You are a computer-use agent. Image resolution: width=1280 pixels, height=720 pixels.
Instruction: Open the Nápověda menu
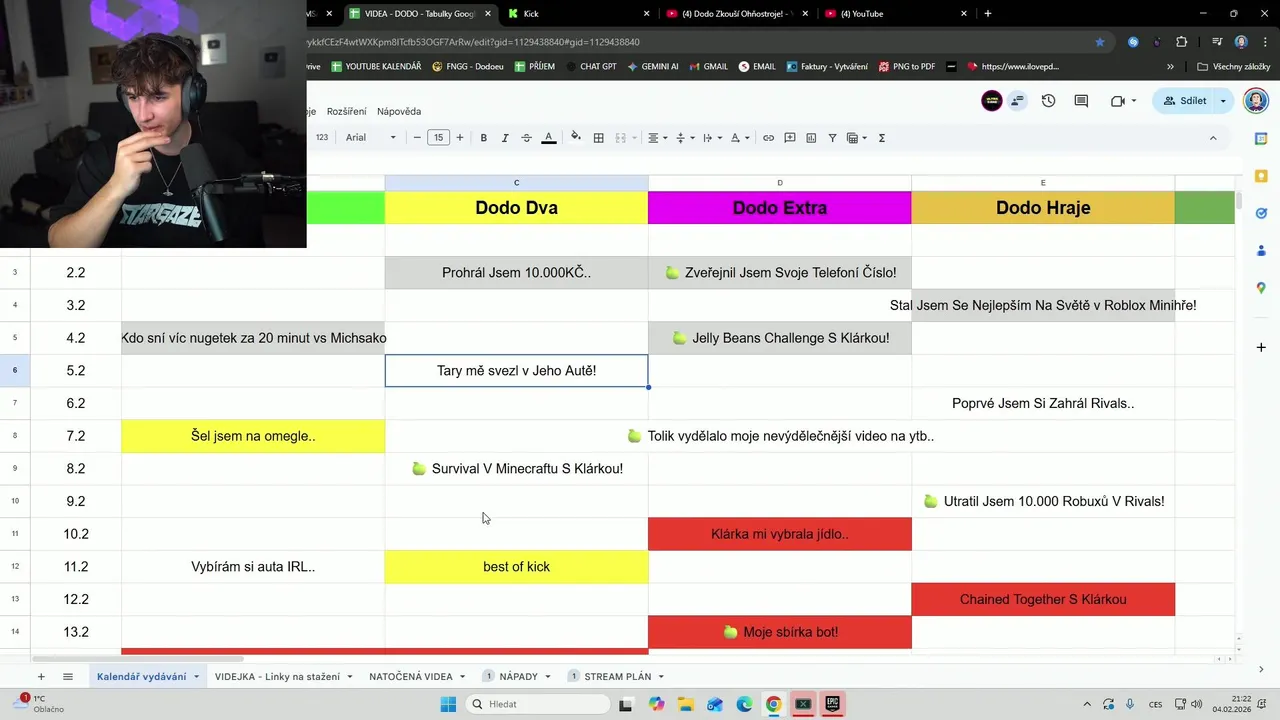(x=399, y=111)
